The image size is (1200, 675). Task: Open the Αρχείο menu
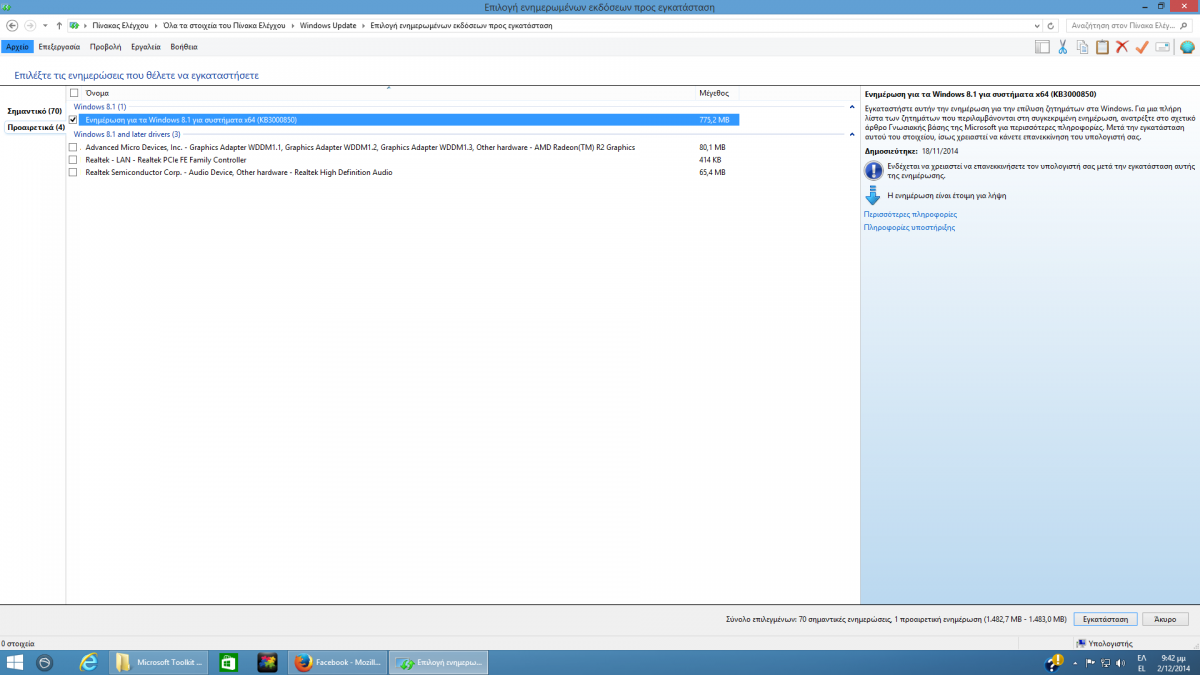point(16,47)
